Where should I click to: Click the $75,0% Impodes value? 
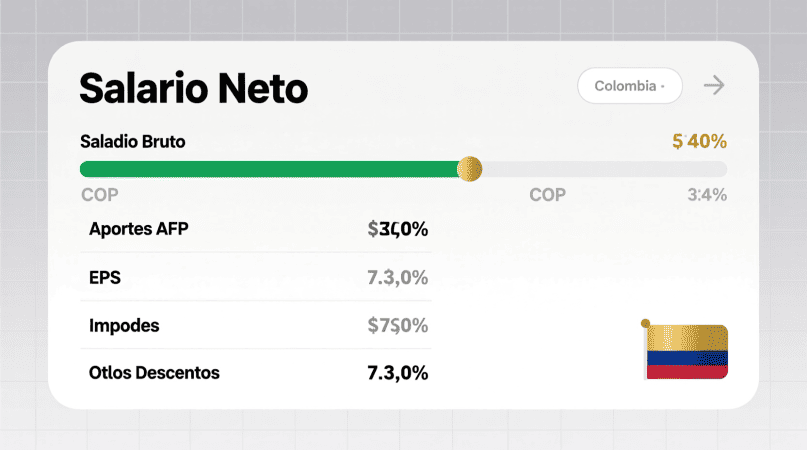click(398, 325)
